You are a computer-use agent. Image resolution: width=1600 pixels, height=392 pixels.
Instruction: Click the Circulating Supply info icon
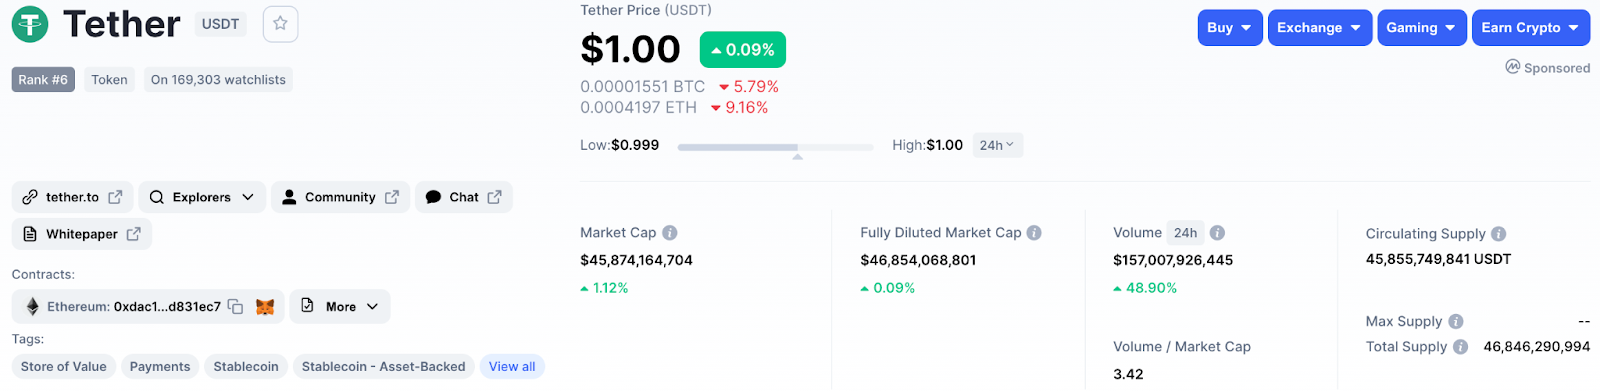coord(1498,234)
